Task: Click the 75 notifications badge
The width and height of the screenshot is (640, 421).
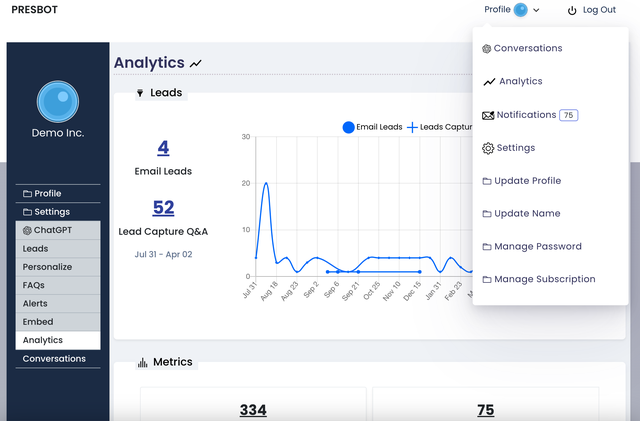Action: point(569,116)
